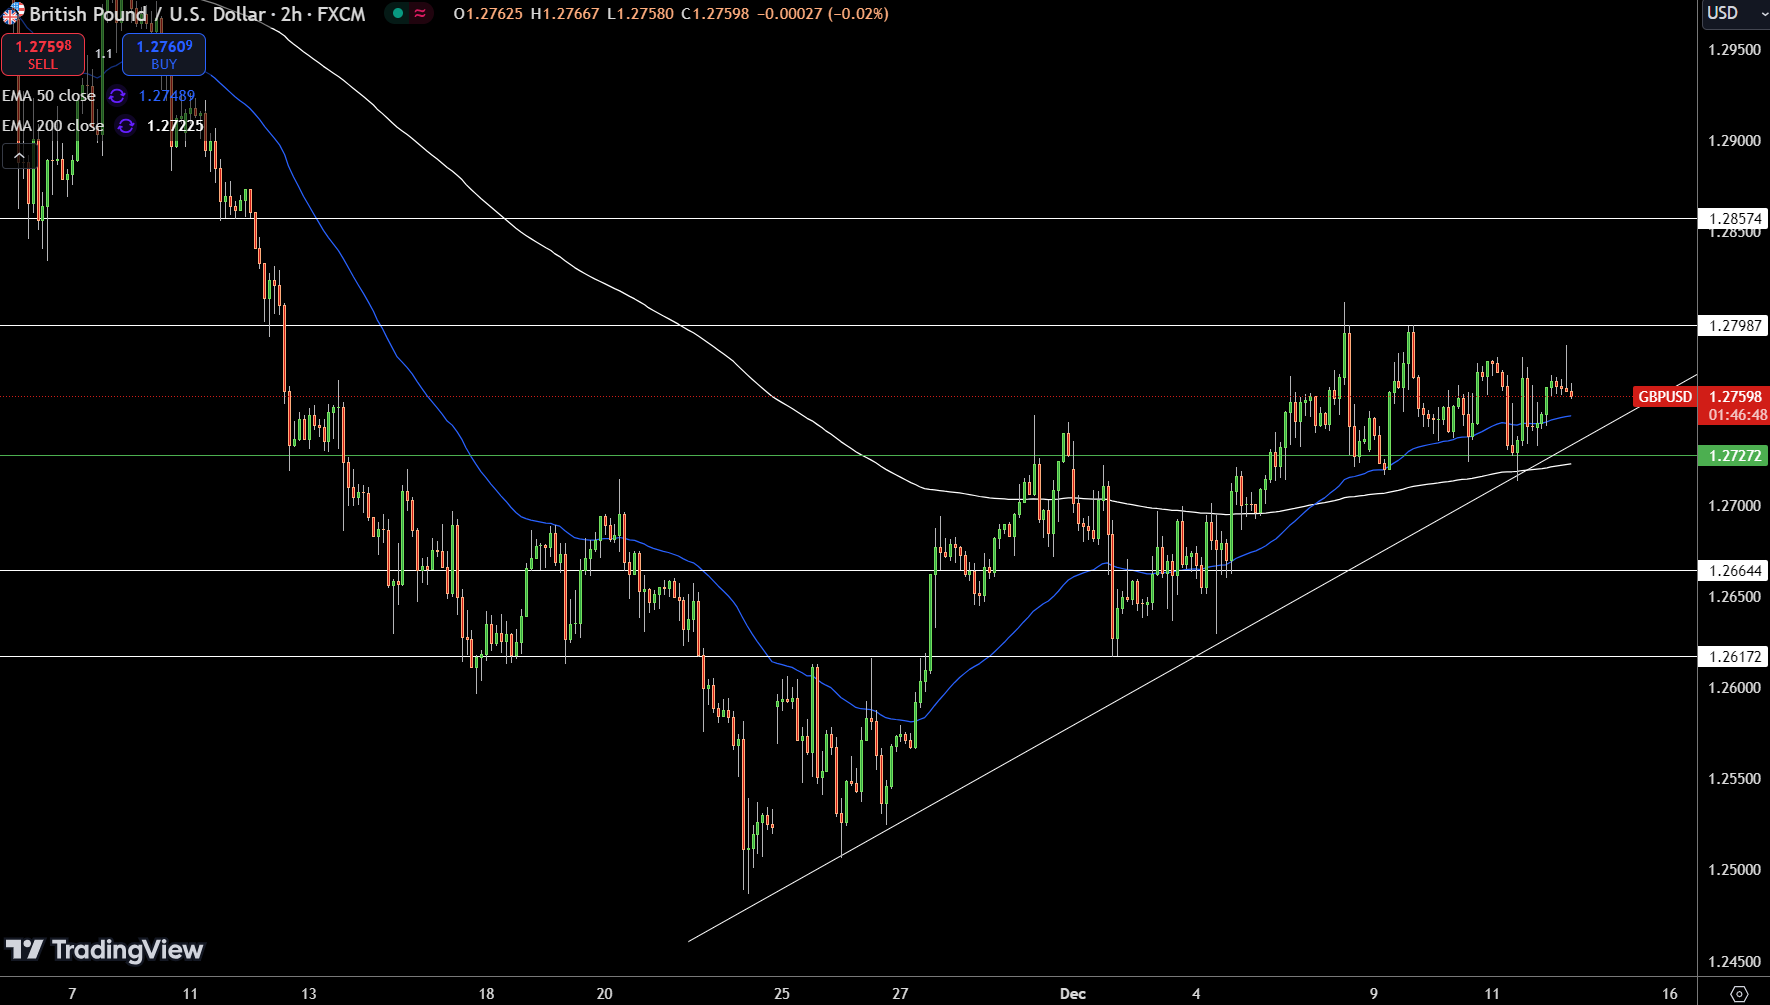Select the EMA 200 close indicator legend
The image size is (1770, 1005).
[53, 126]
